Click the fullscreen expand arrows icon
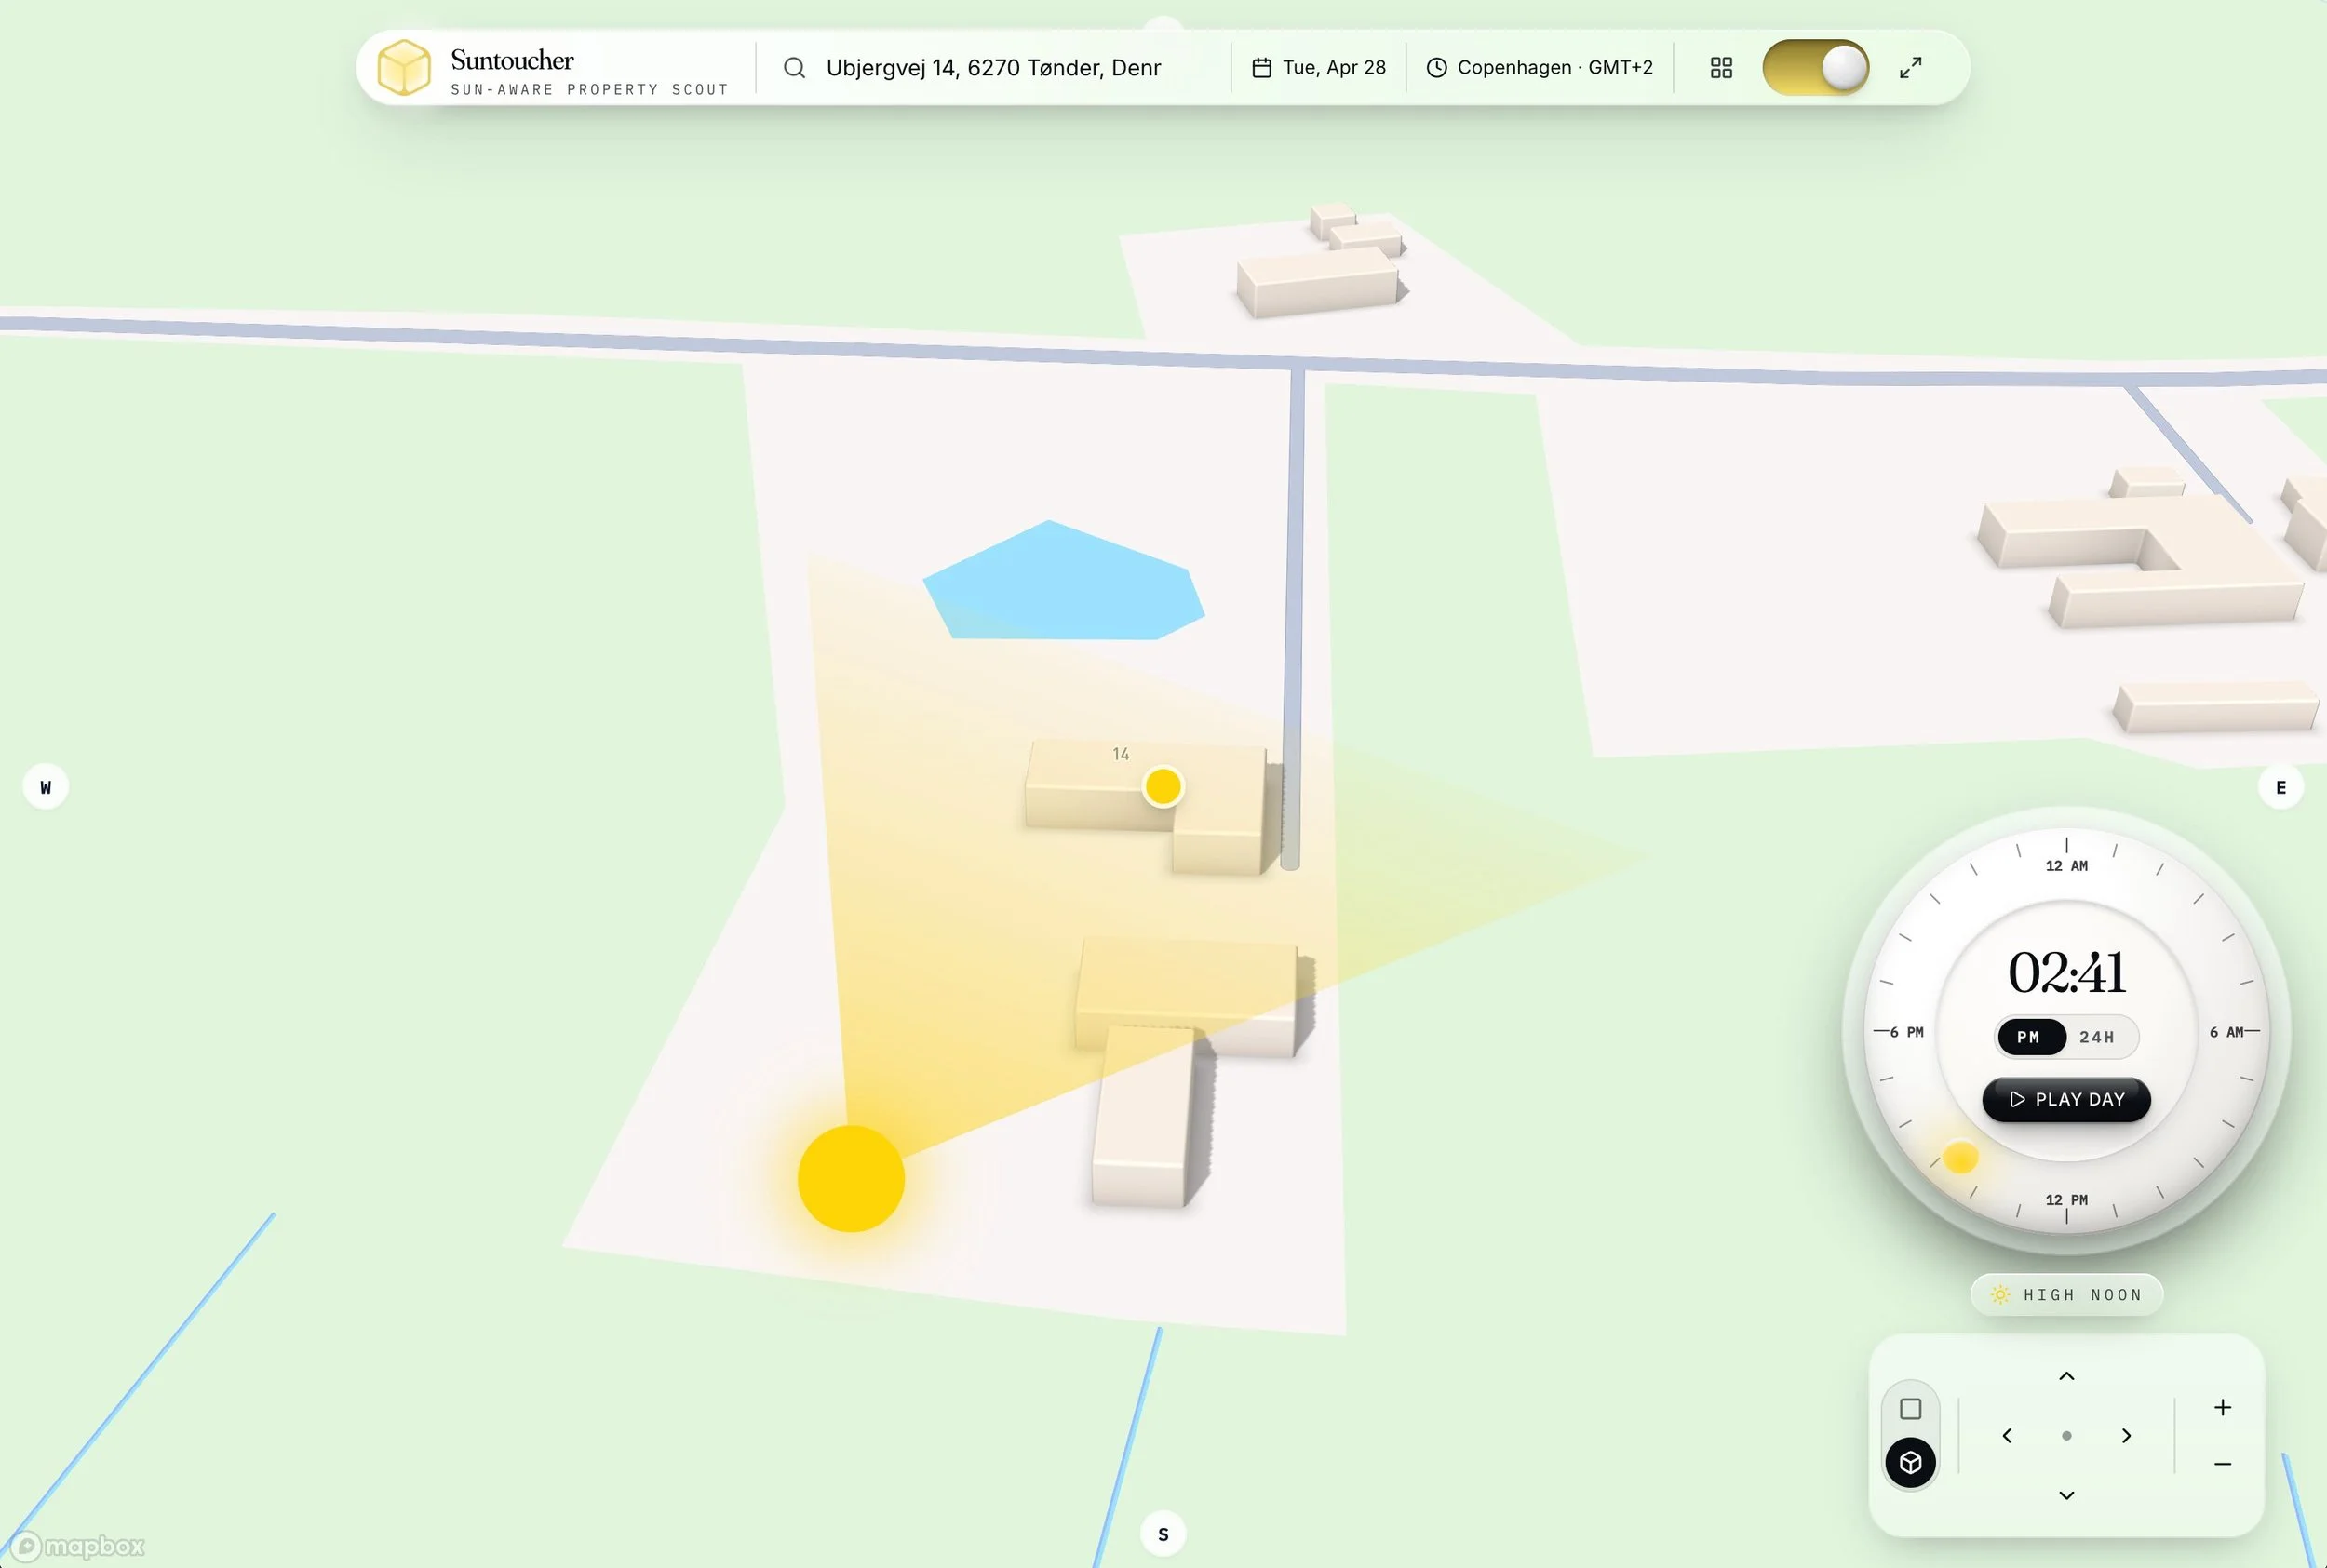The height and width of the screenshot is (1568, 2327). (1910, 67)
